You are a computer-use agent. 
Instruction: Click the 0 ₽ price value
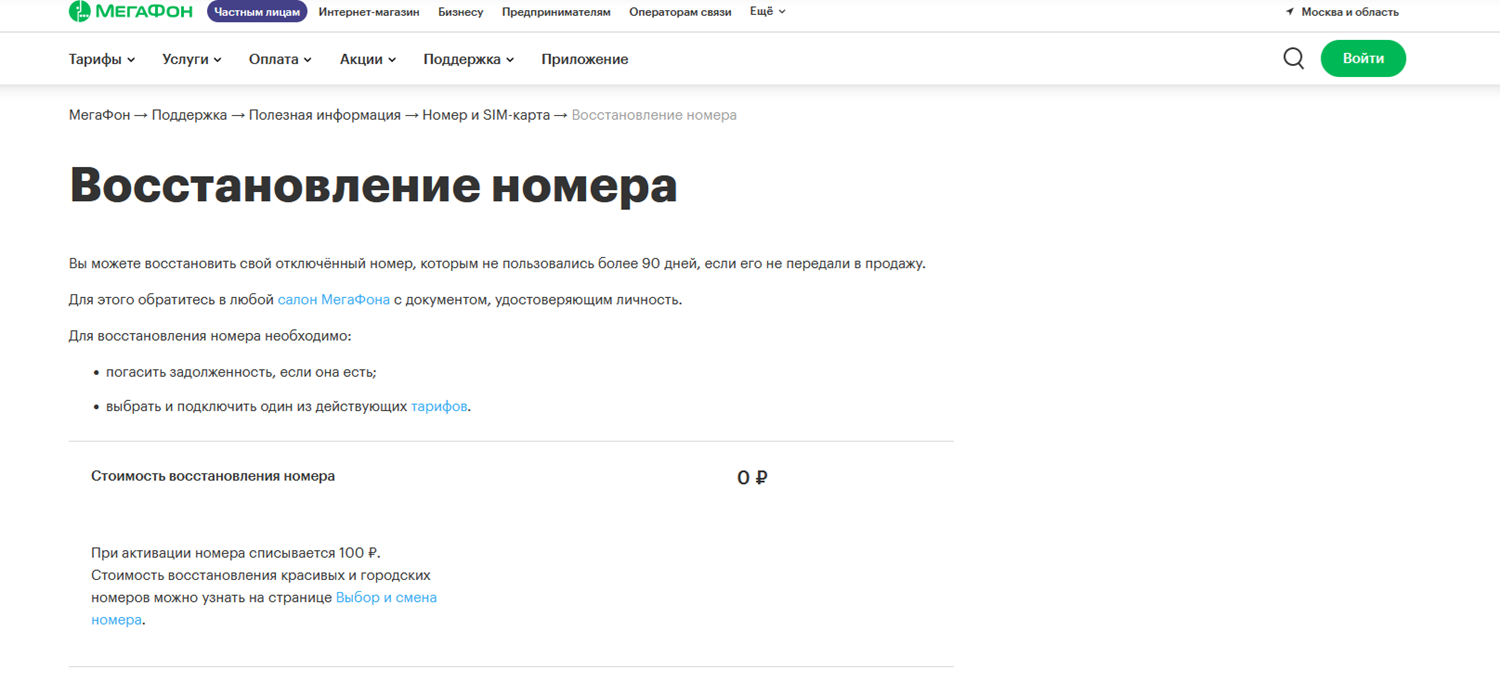[752, 478]
